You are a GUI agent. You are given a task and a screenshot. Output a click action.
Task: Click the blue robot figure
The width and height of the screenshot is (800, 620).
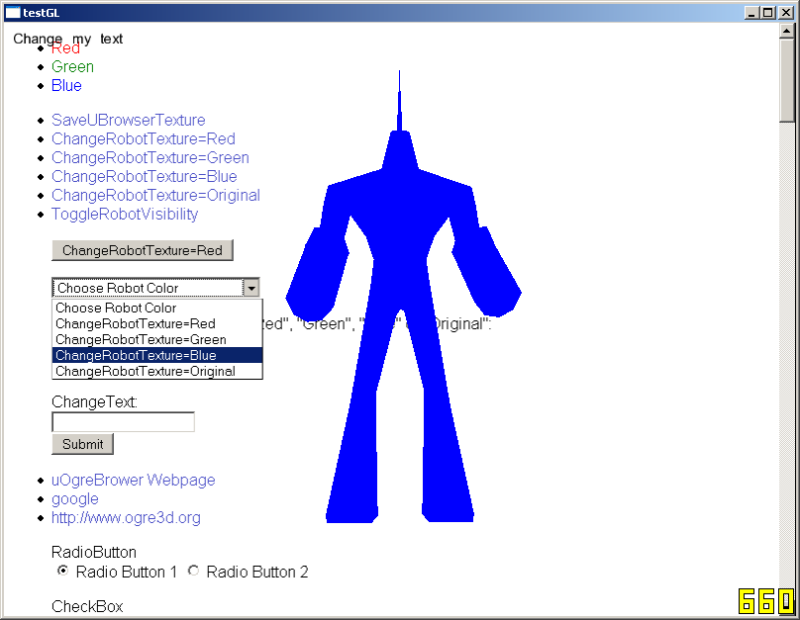tap(402, 296)
